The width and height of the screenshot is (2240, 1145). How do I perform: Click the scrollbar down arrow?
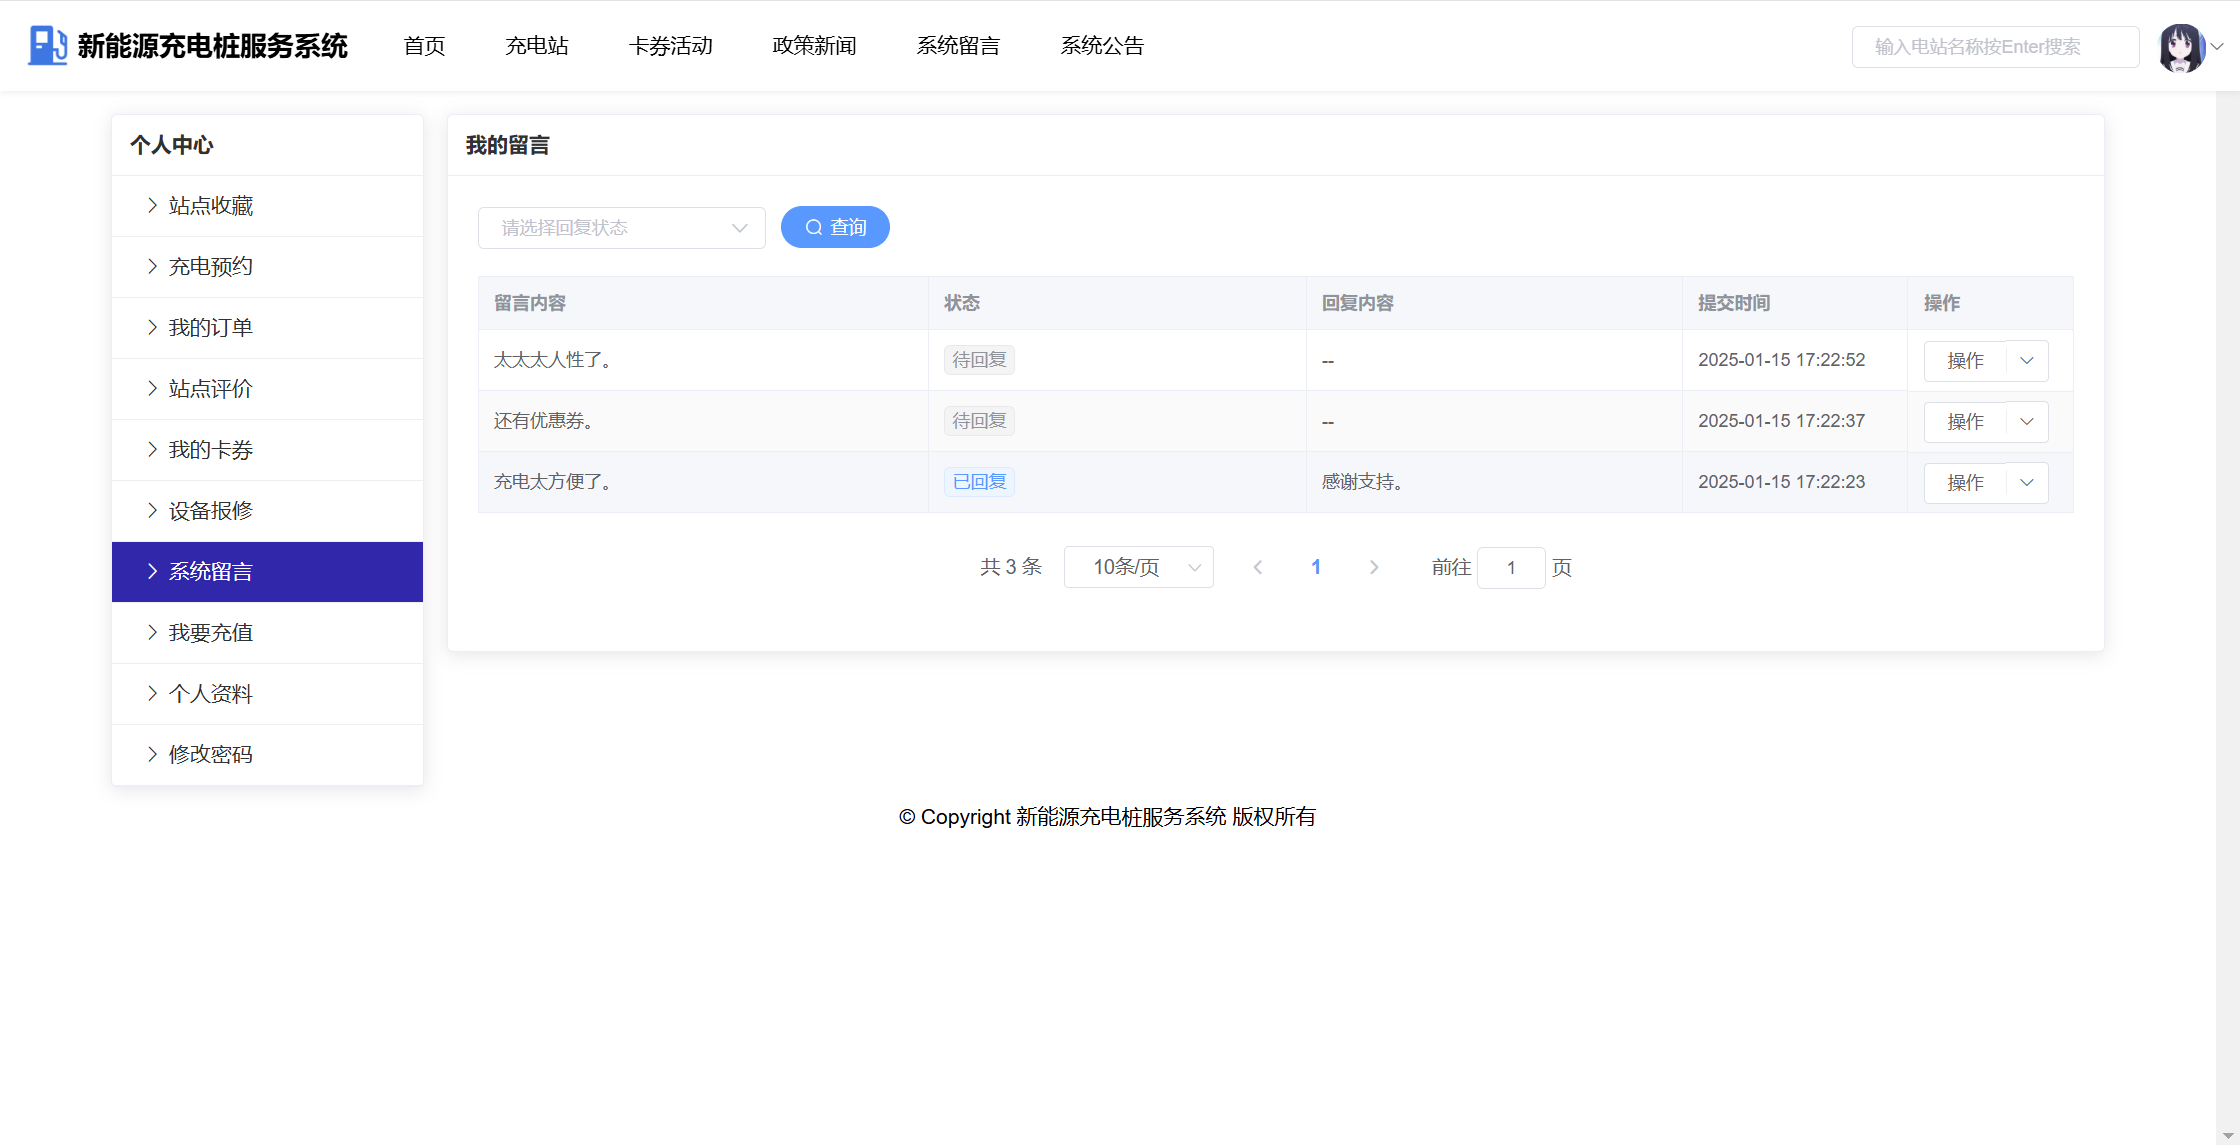(x=2227, y=1135)
